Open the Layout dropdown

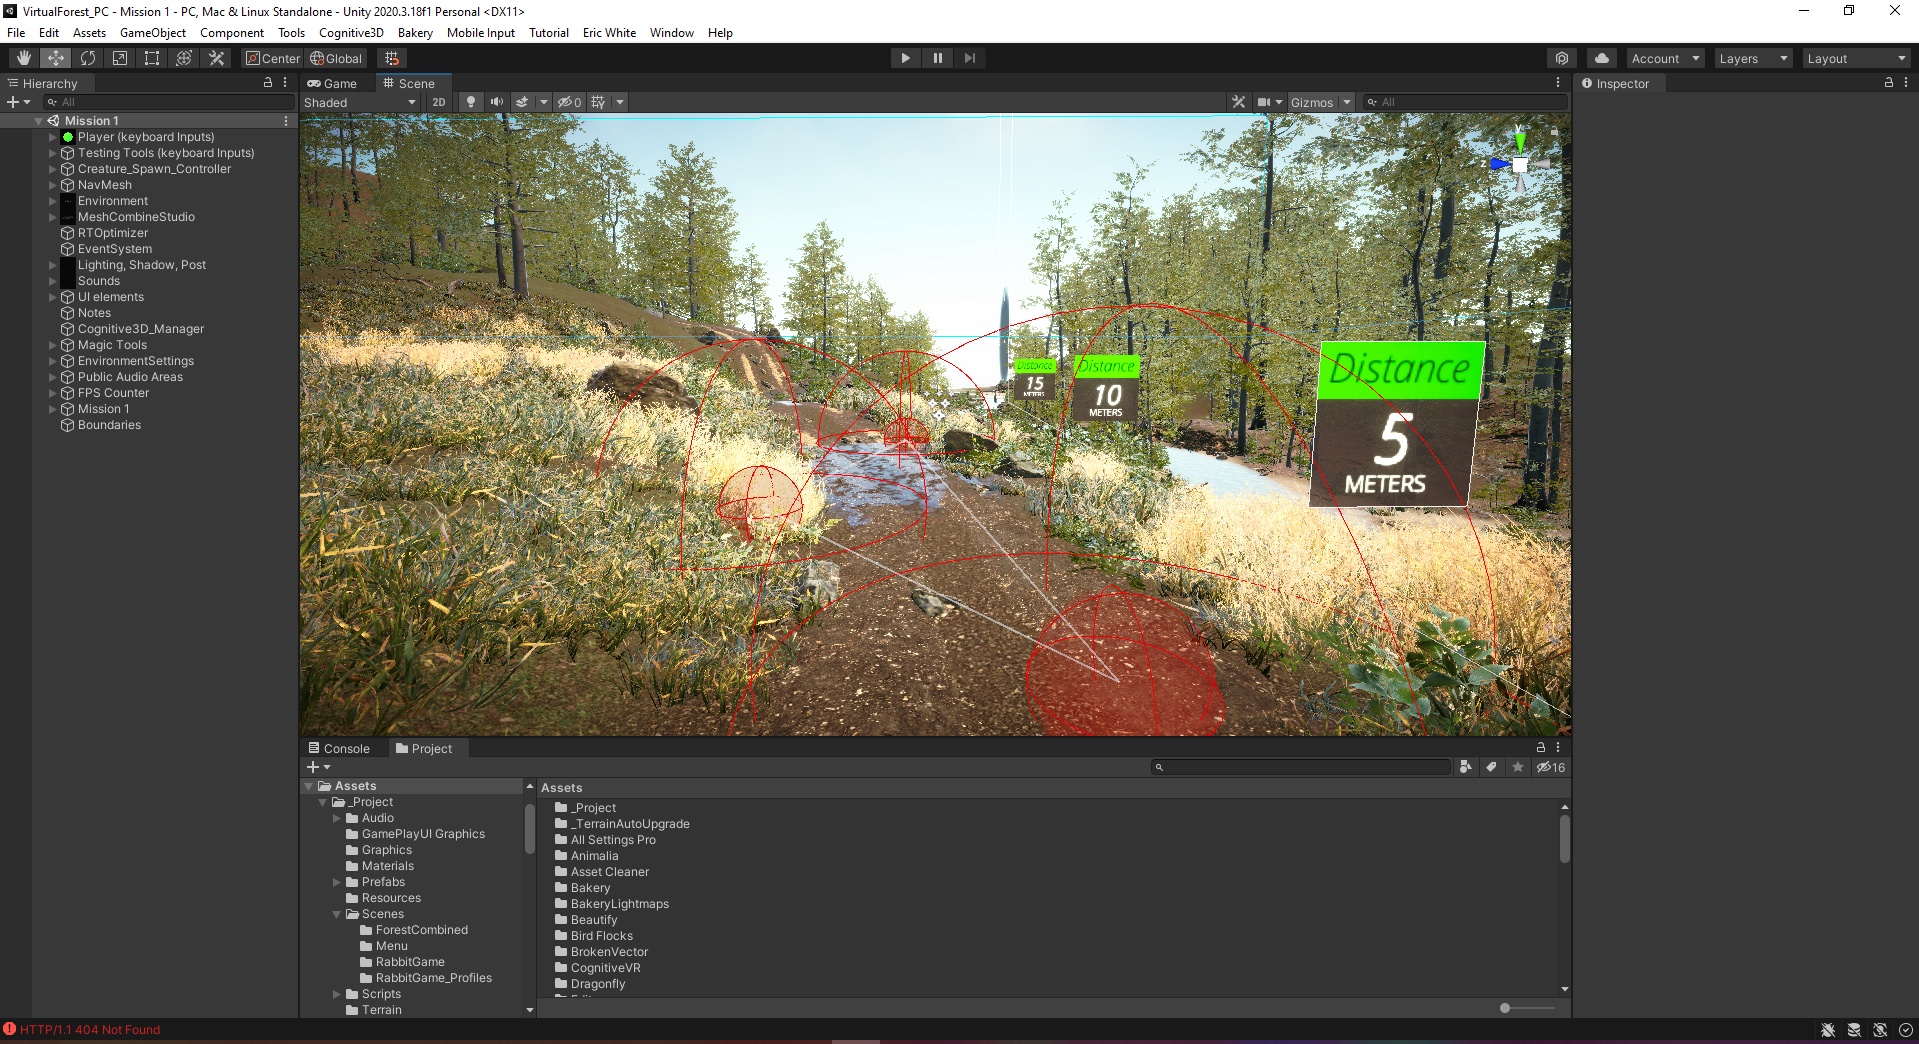tap(1856, 58)
